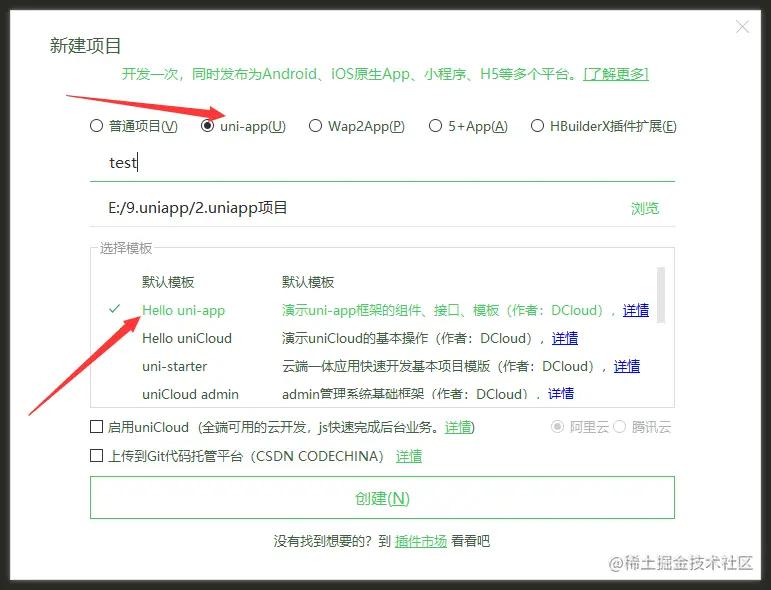Image resolution: width=771 pixels, height=590 pixels.
Task: Open 详情 link for Hello uniCloud
Action: [564, 338]
